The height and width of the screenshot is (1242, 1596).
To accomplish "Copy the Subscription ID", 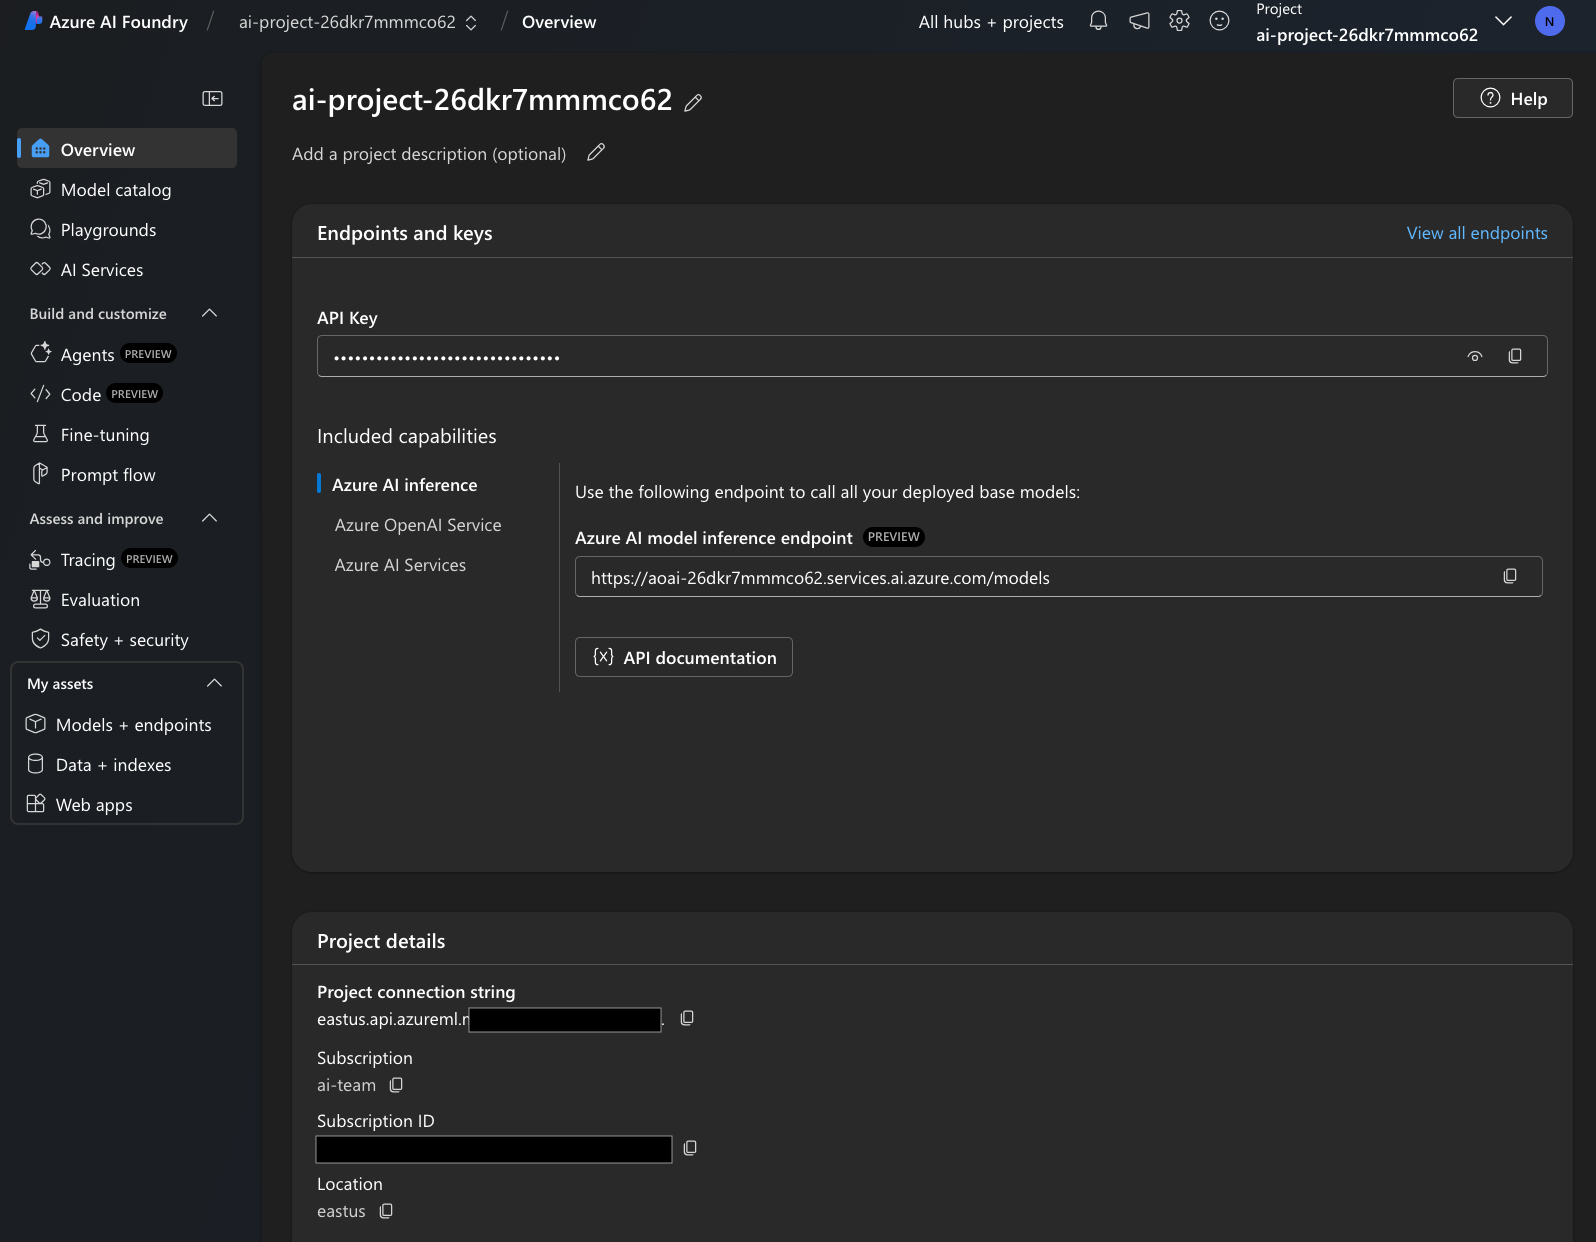I will click(x=690, y=1148).
